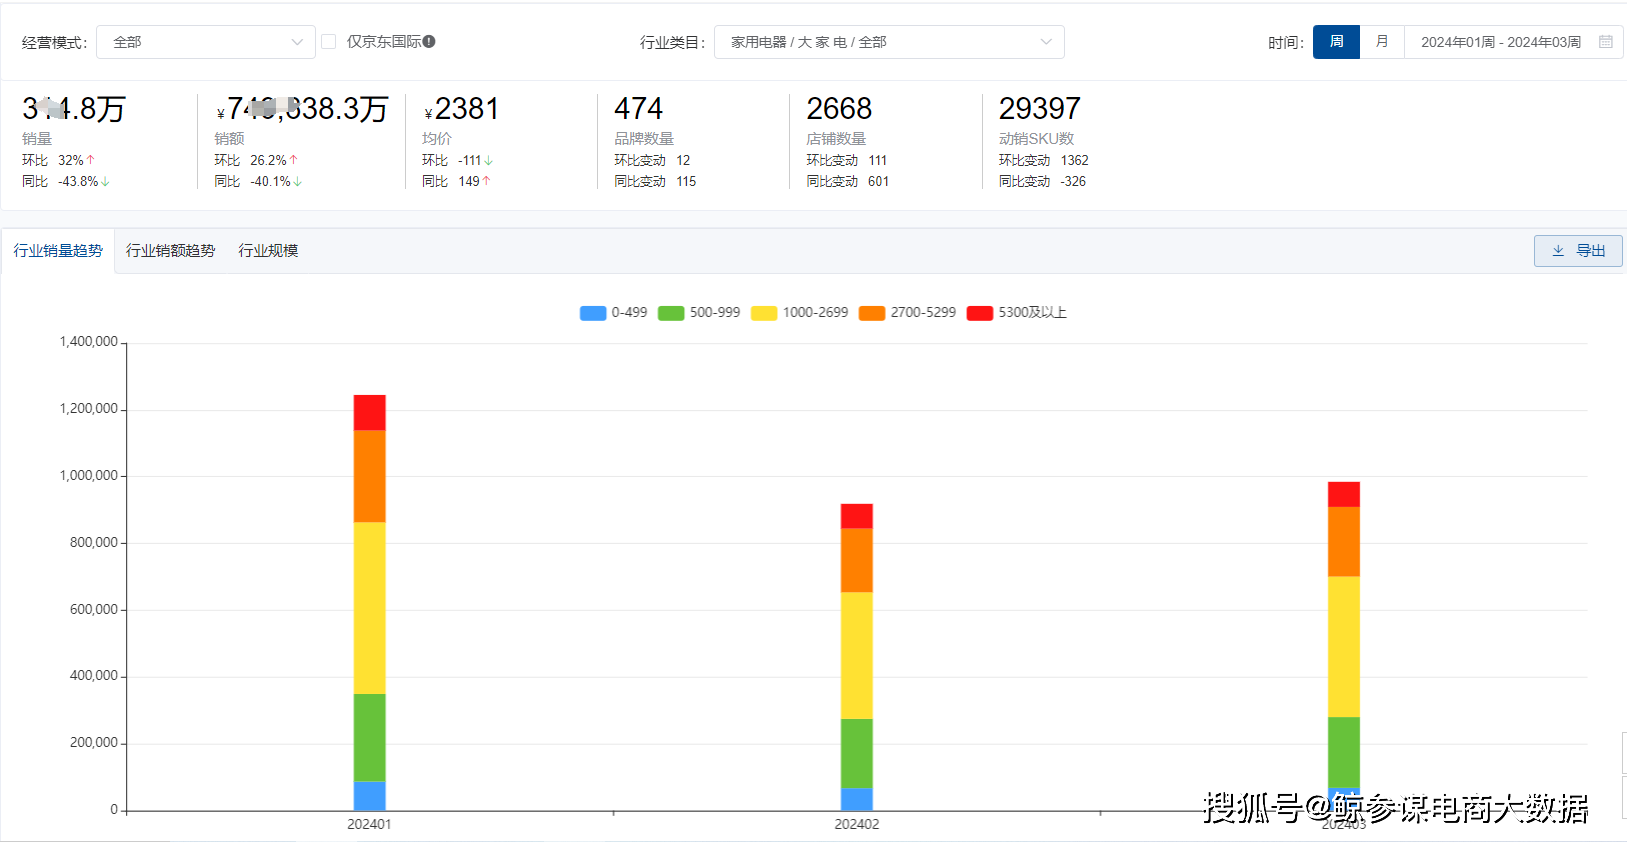Viewport: 1627px width, 842px height.
Task: Click the chevron arrow in 经营模式 dropdown
Action: [297, 42]
